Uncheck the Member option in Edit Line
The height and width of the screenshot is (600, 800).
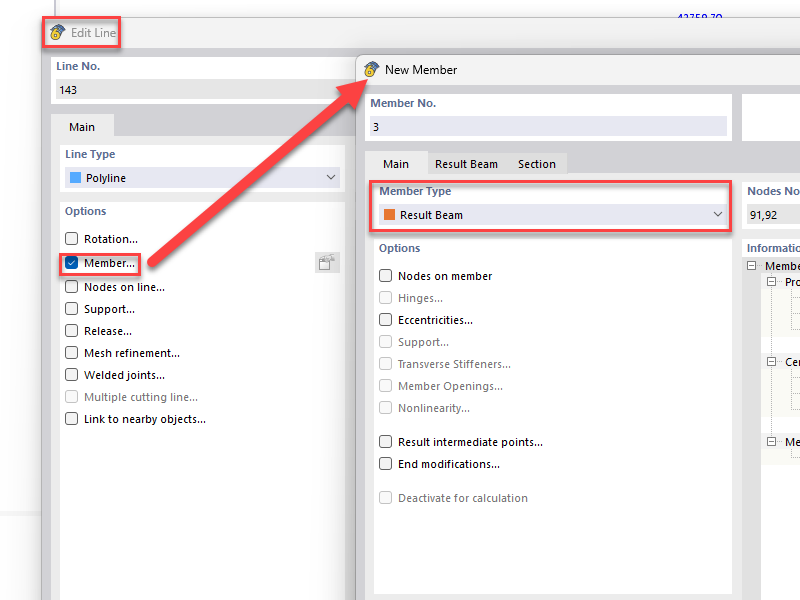point(71,263)
